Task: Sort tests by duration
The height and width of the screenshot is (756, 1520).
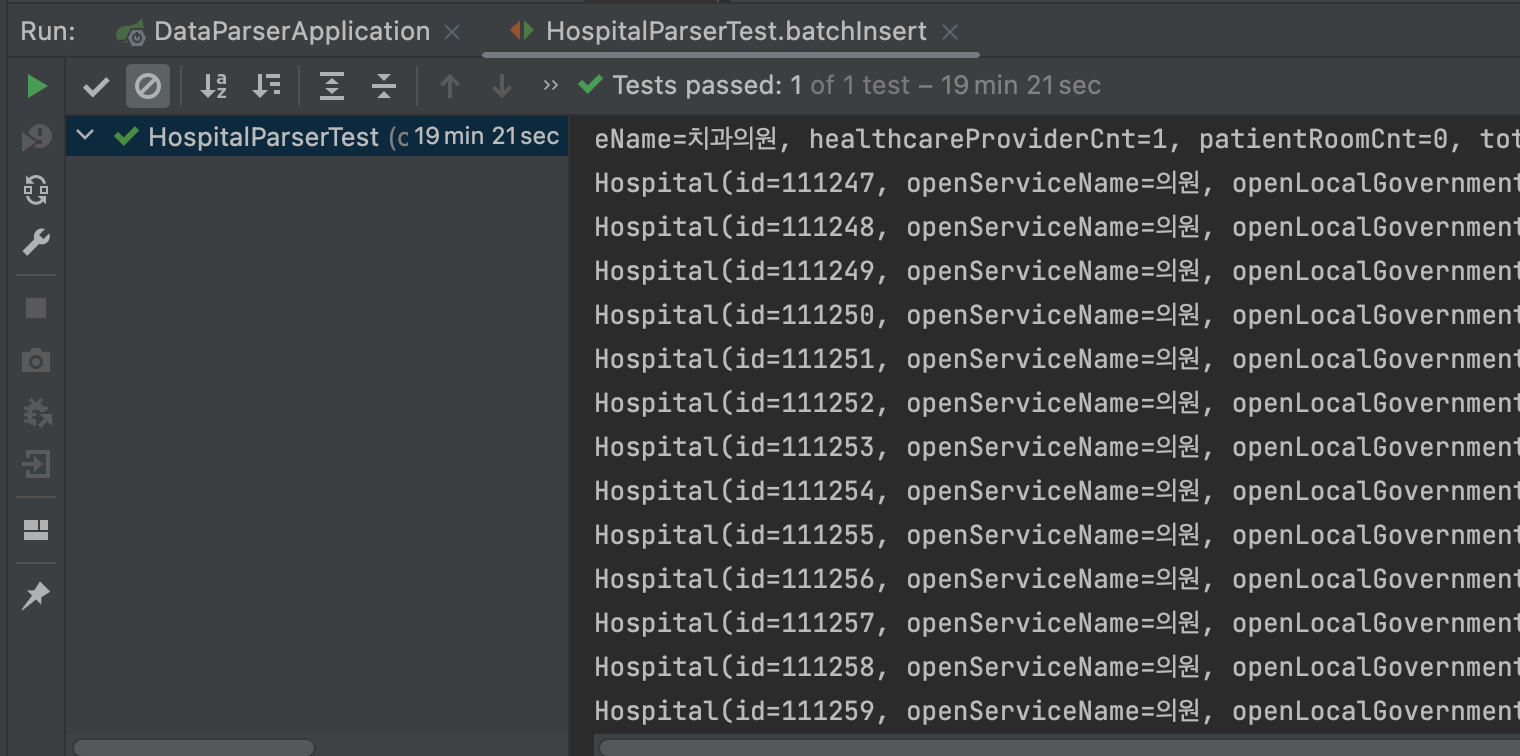Action: 266,86
